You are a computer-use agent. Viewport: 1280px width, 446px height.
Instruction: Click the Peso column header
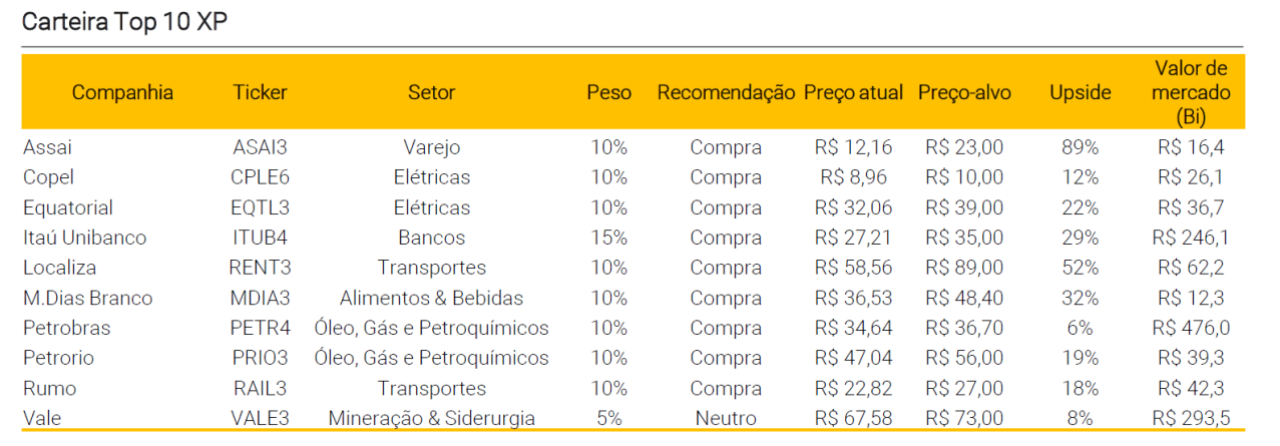(609, 93)
